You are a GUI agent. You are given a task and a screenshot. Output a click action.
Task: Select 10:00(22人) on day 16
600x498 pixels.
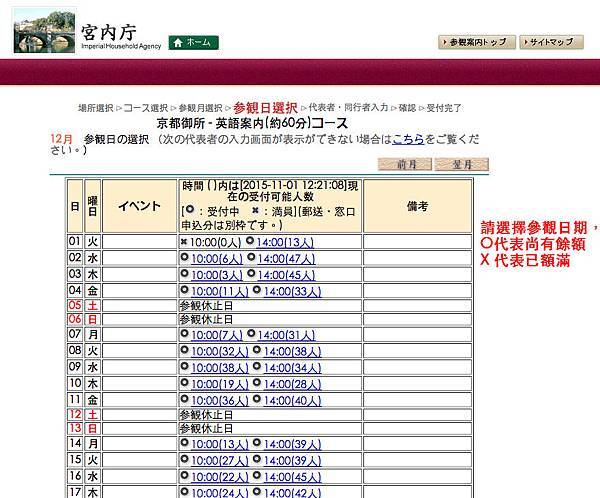(x=220, y=477)
